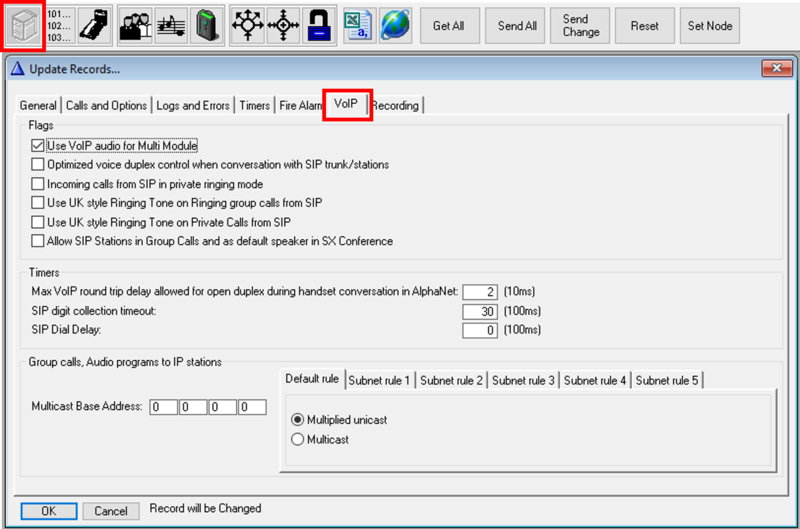Click the globe web icon

click(x=395, y=26)
